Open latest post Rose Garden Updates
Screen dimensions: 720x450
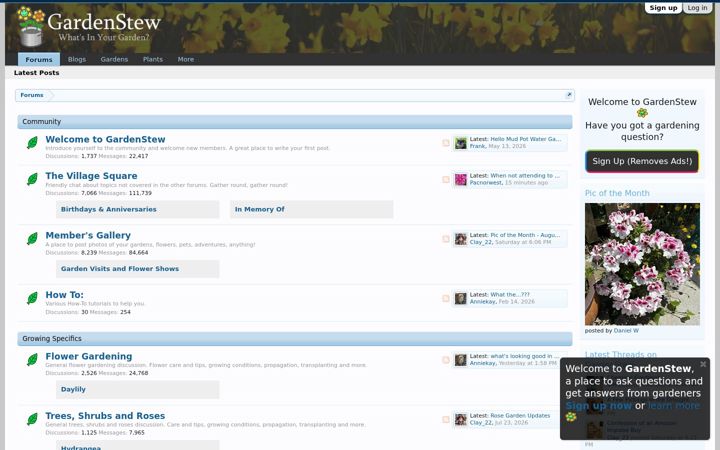click(x=520, y=416)
